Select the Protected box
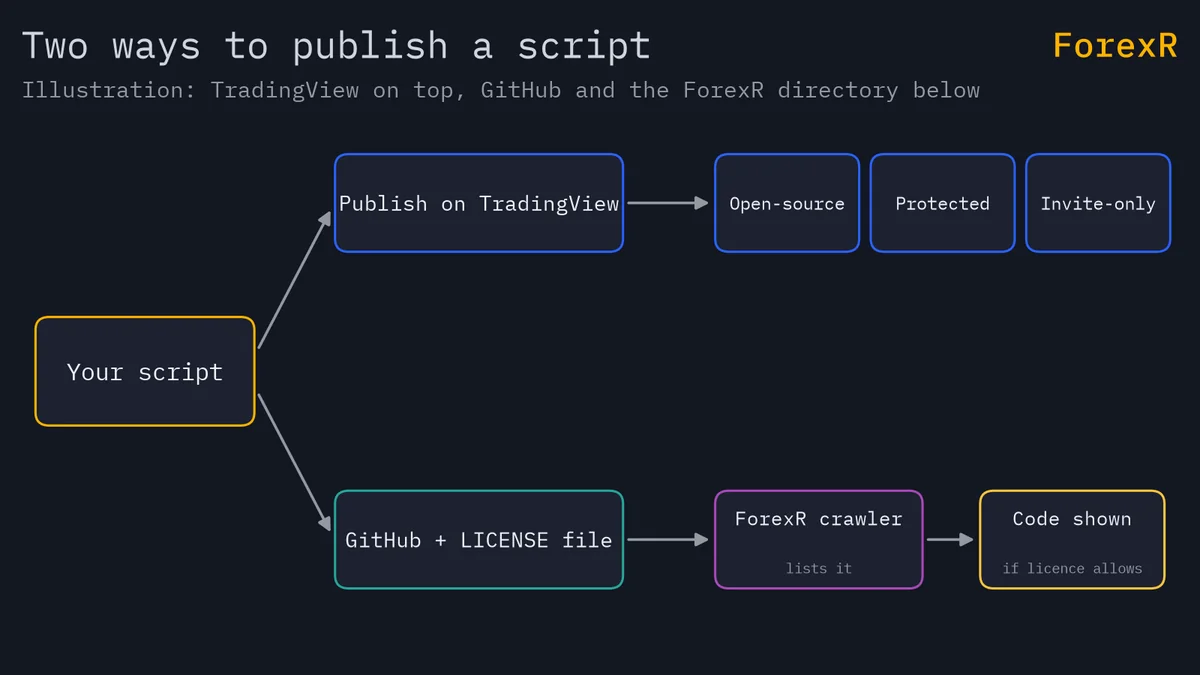The image size is (1200, 675). (942, 203)
